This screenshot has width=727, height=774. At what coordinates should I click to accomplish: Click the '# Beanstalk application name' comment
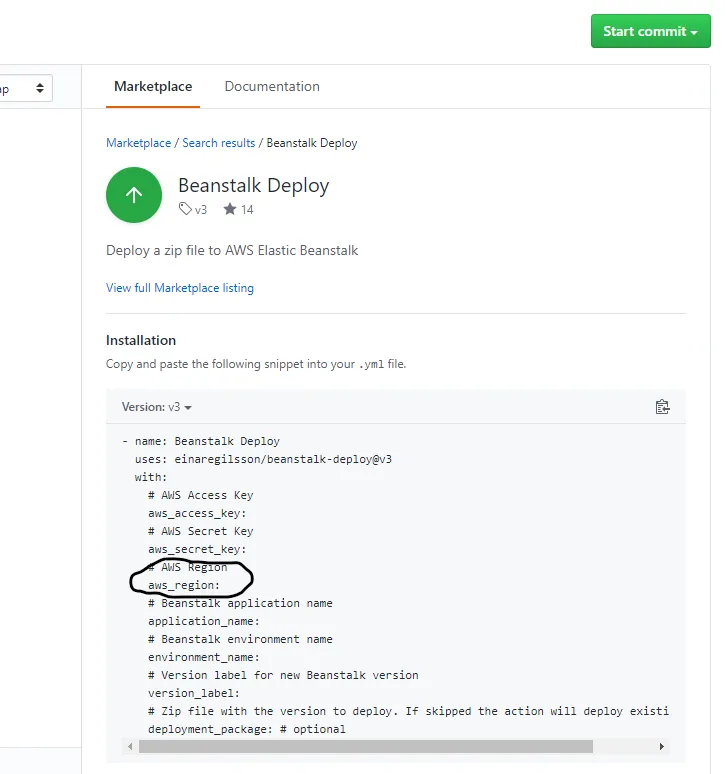[240, 603]
